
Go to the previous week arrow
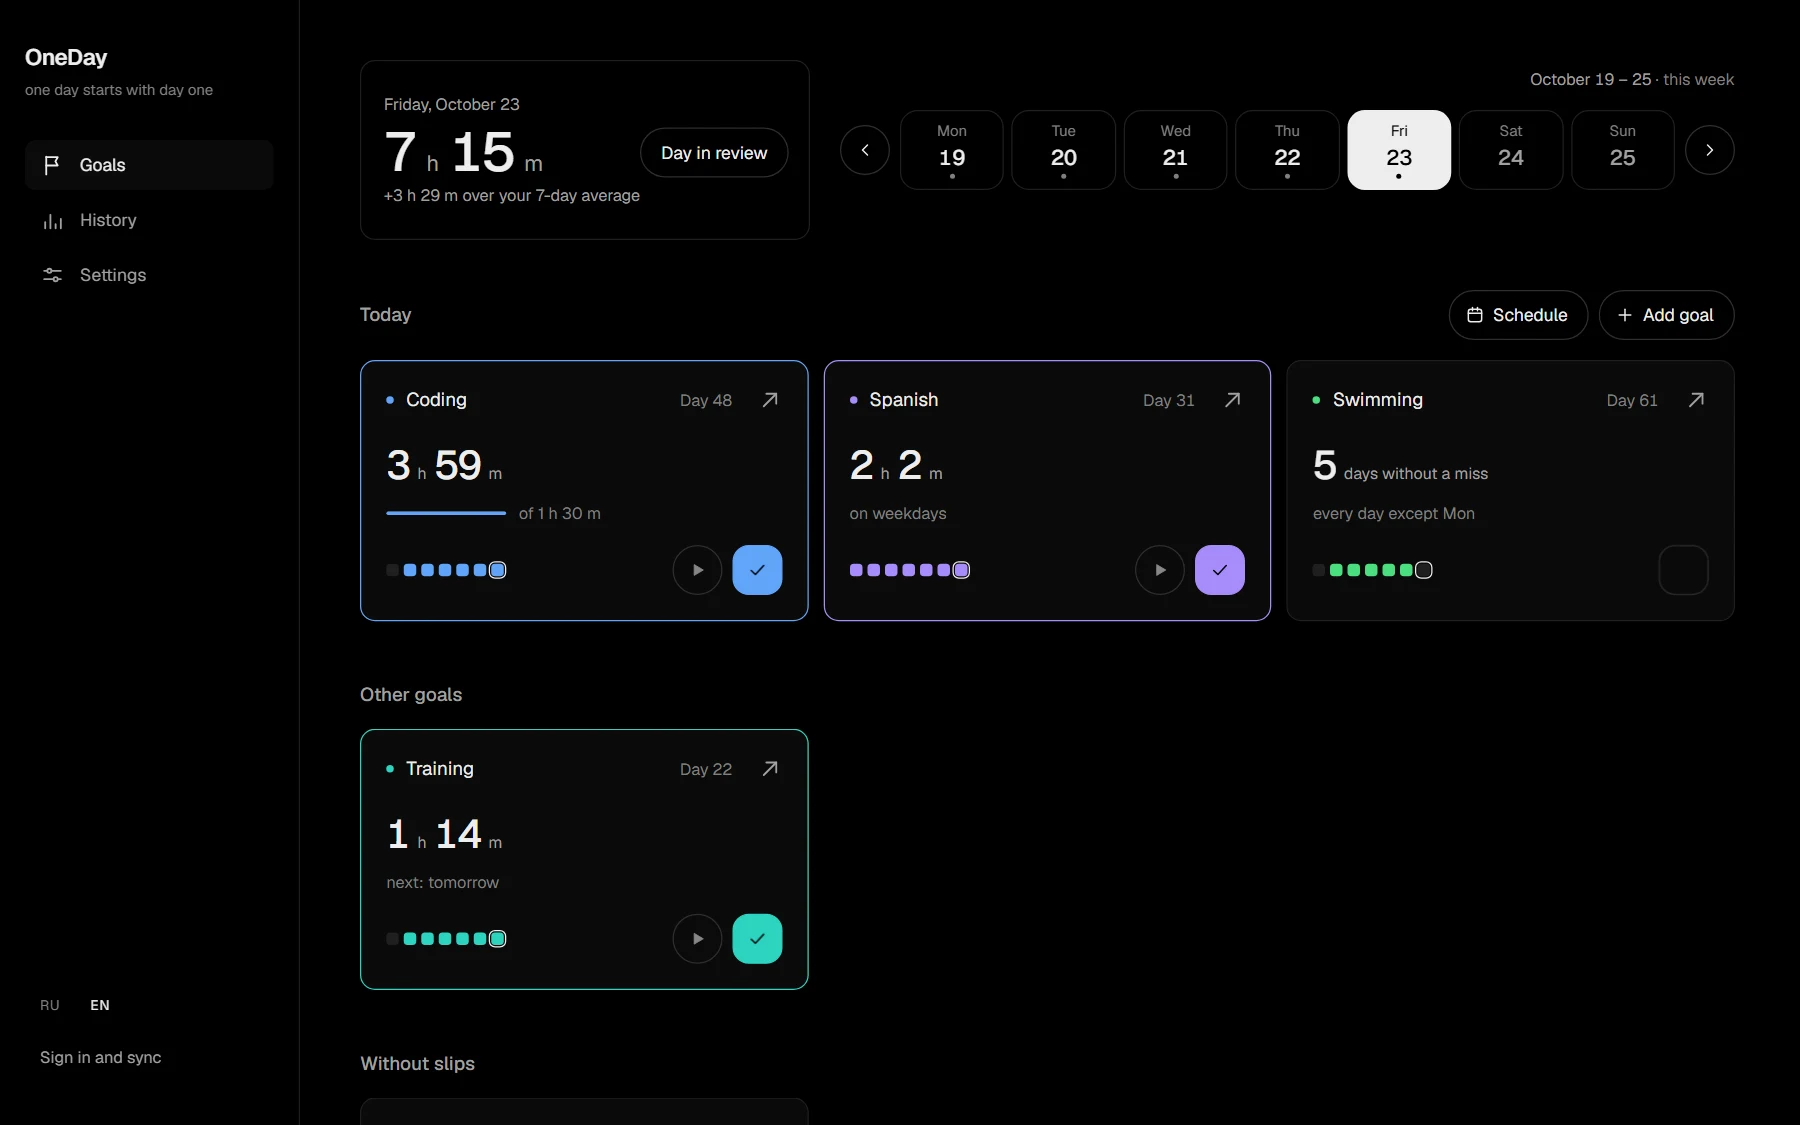[865, 150]
